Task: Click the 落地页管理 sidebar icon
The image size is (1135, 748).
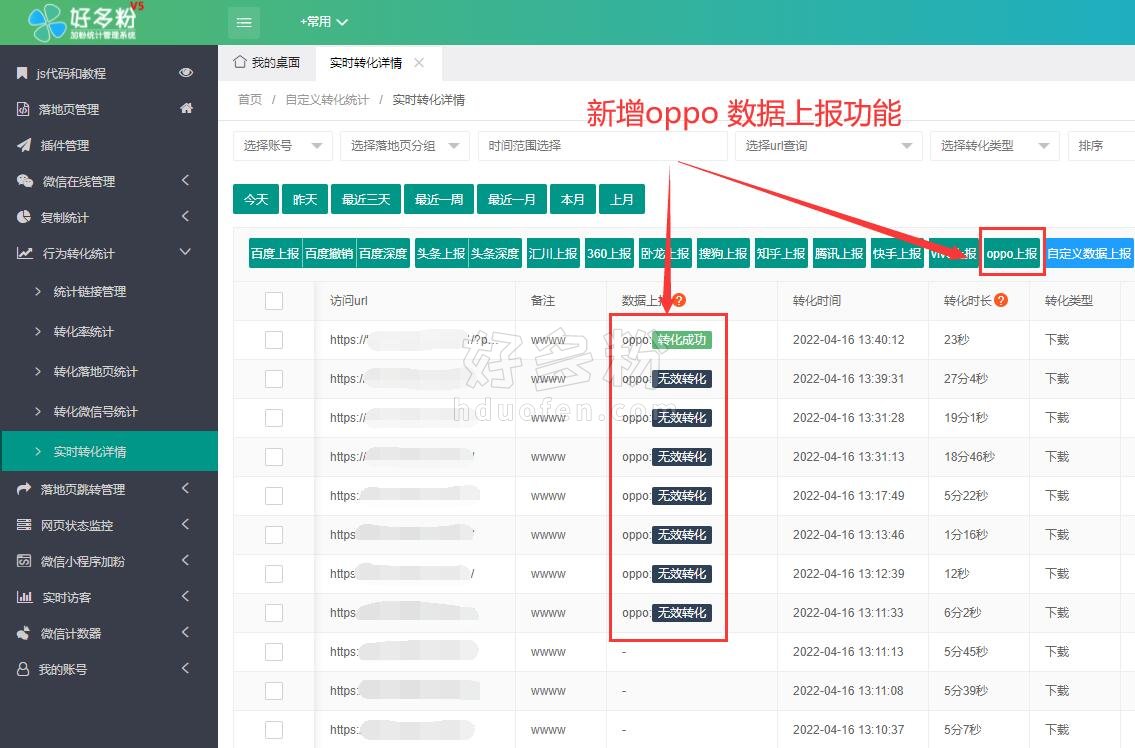Action: 23,109
